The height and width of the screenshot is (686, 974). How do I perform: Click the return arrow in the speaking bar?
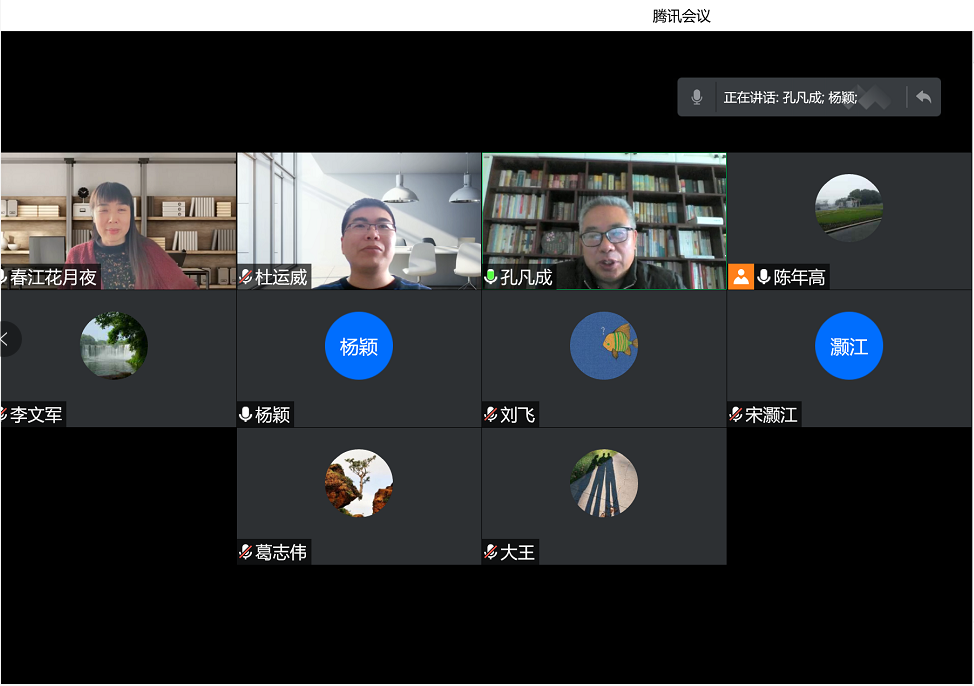click(x=924, y=97)
